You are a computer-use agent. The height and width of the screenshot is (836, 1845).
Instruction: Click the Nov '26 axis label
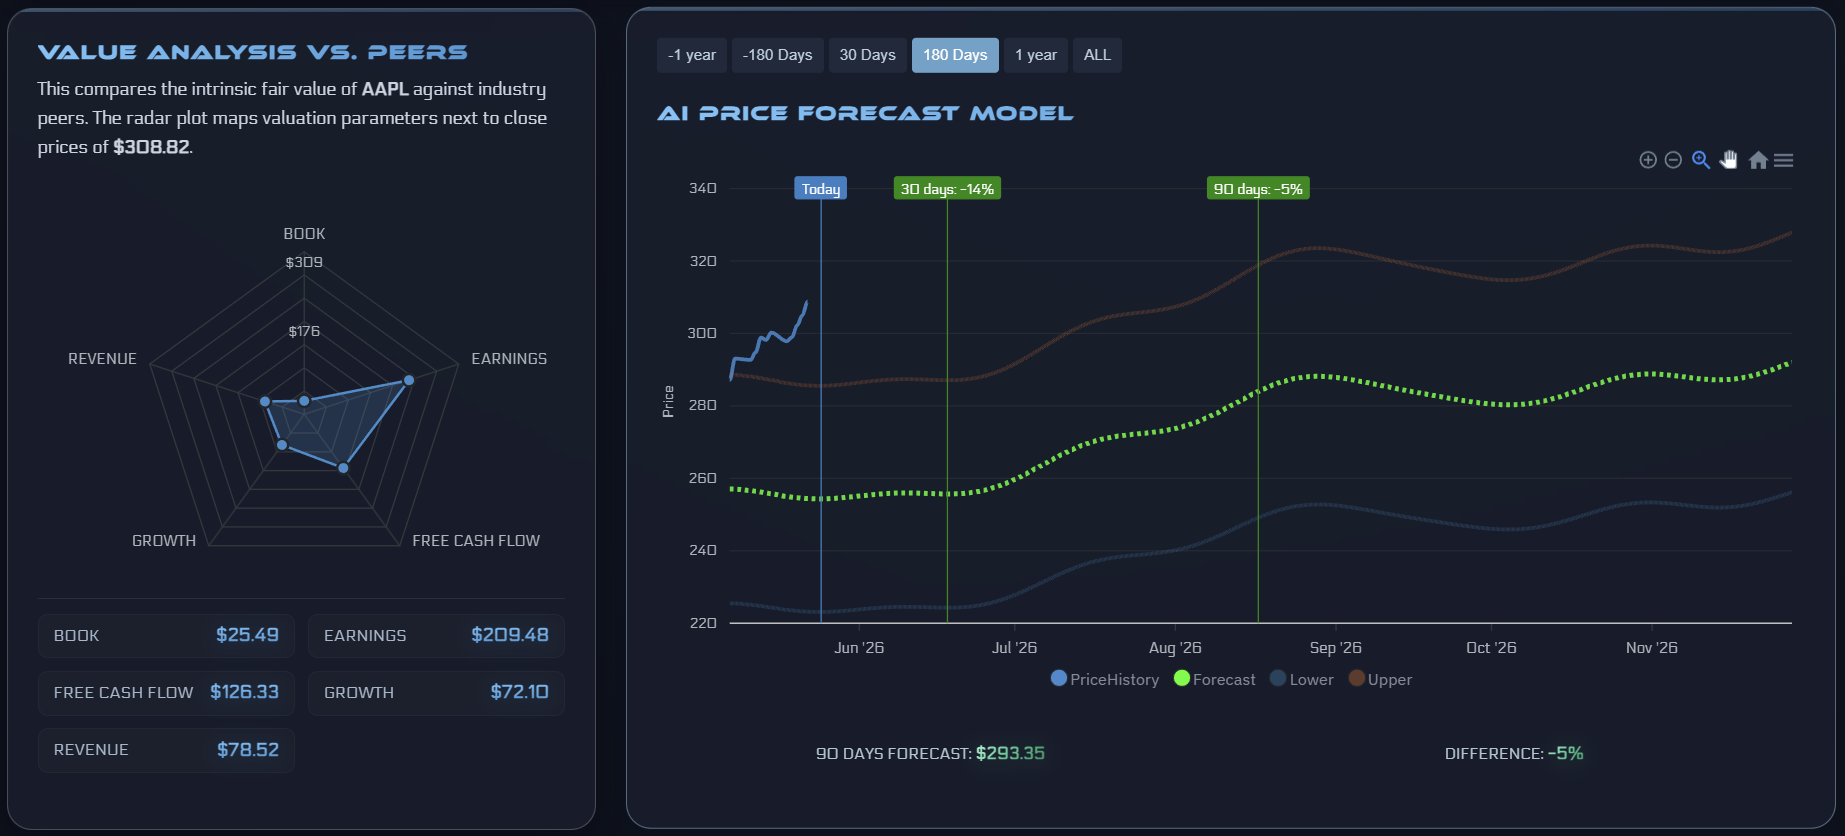(x=1652, y=648)
